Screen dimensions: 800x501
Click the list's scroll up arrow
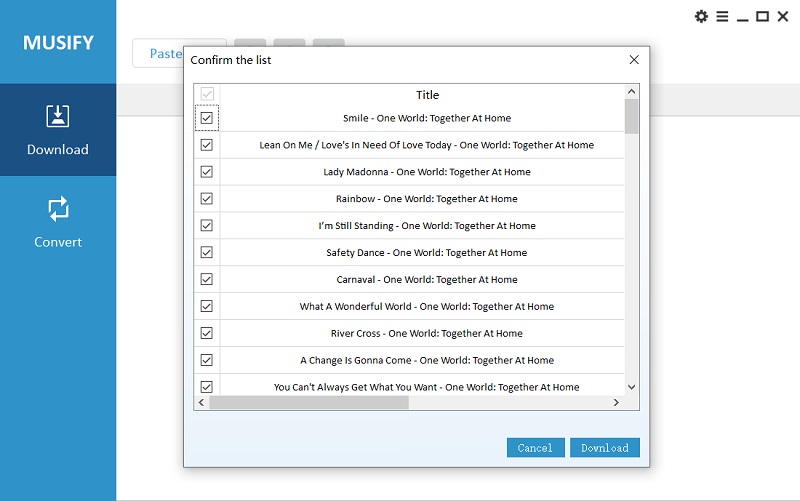[631, 91]
